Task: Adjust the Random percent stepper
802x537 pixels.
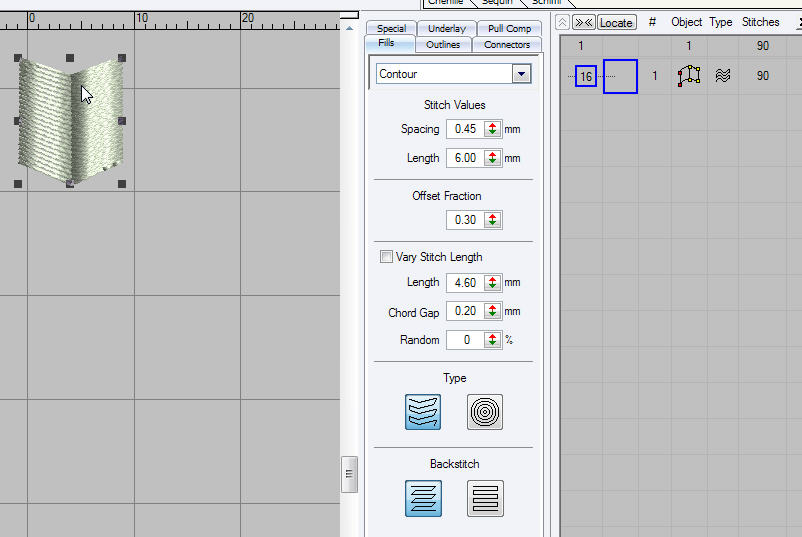Action: [493, 340]
